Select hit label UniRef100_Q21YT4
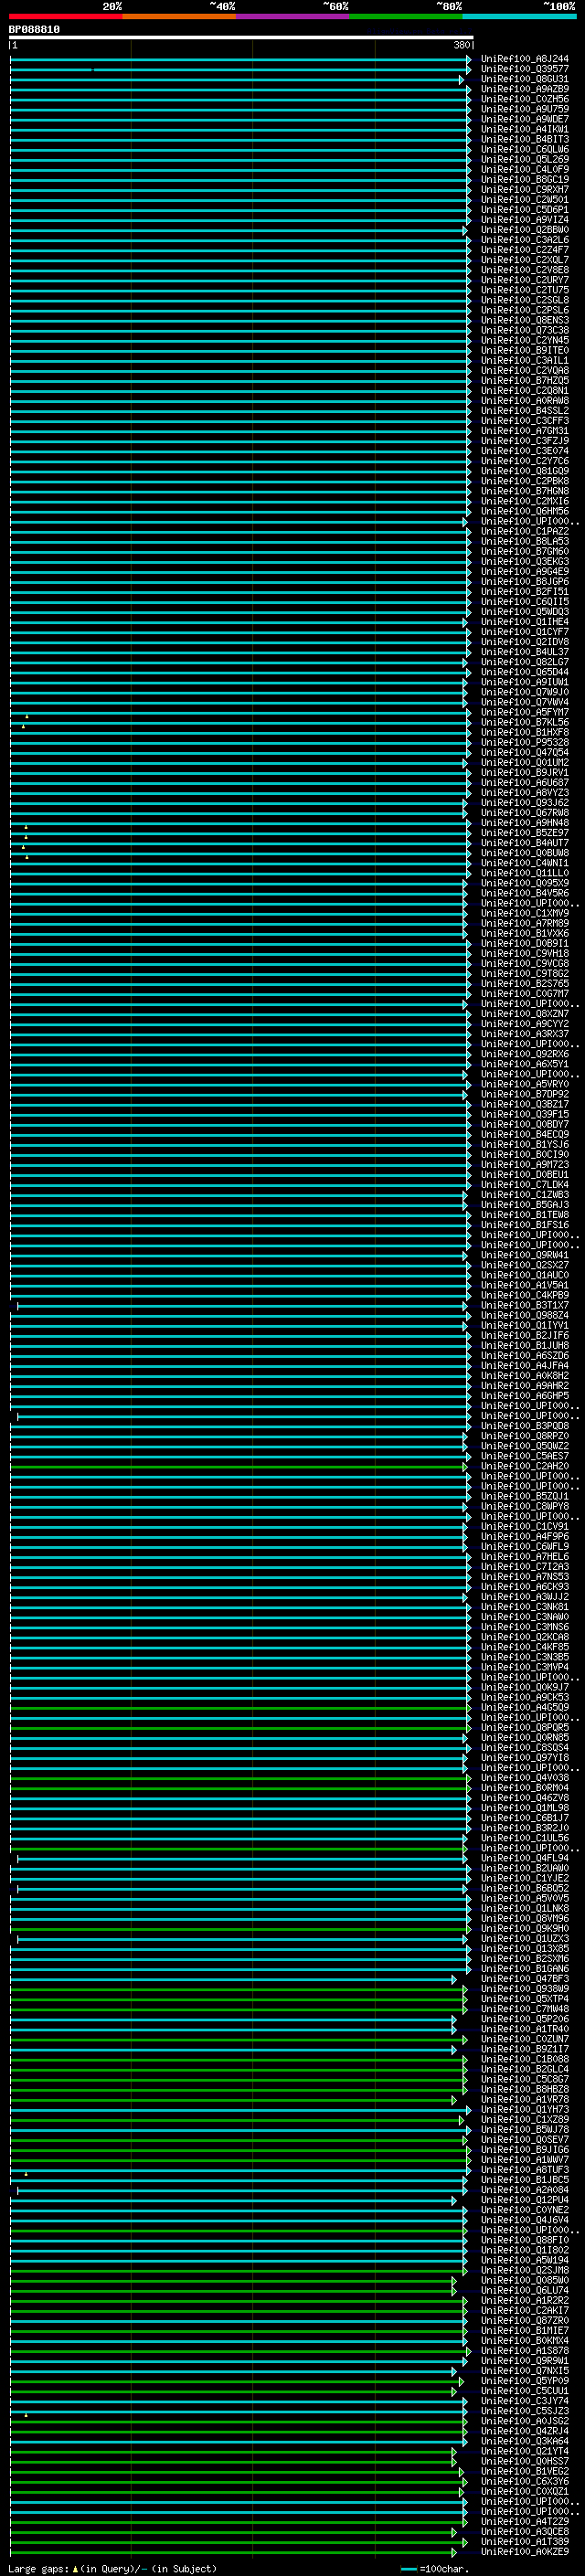The image size is (585, 2576). click(x=525, y=2451)
